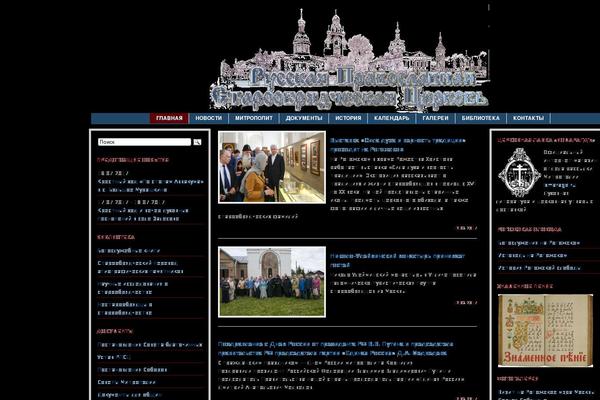Open the КАЛЕНДАРЬ menu item

tap(391, 118)
